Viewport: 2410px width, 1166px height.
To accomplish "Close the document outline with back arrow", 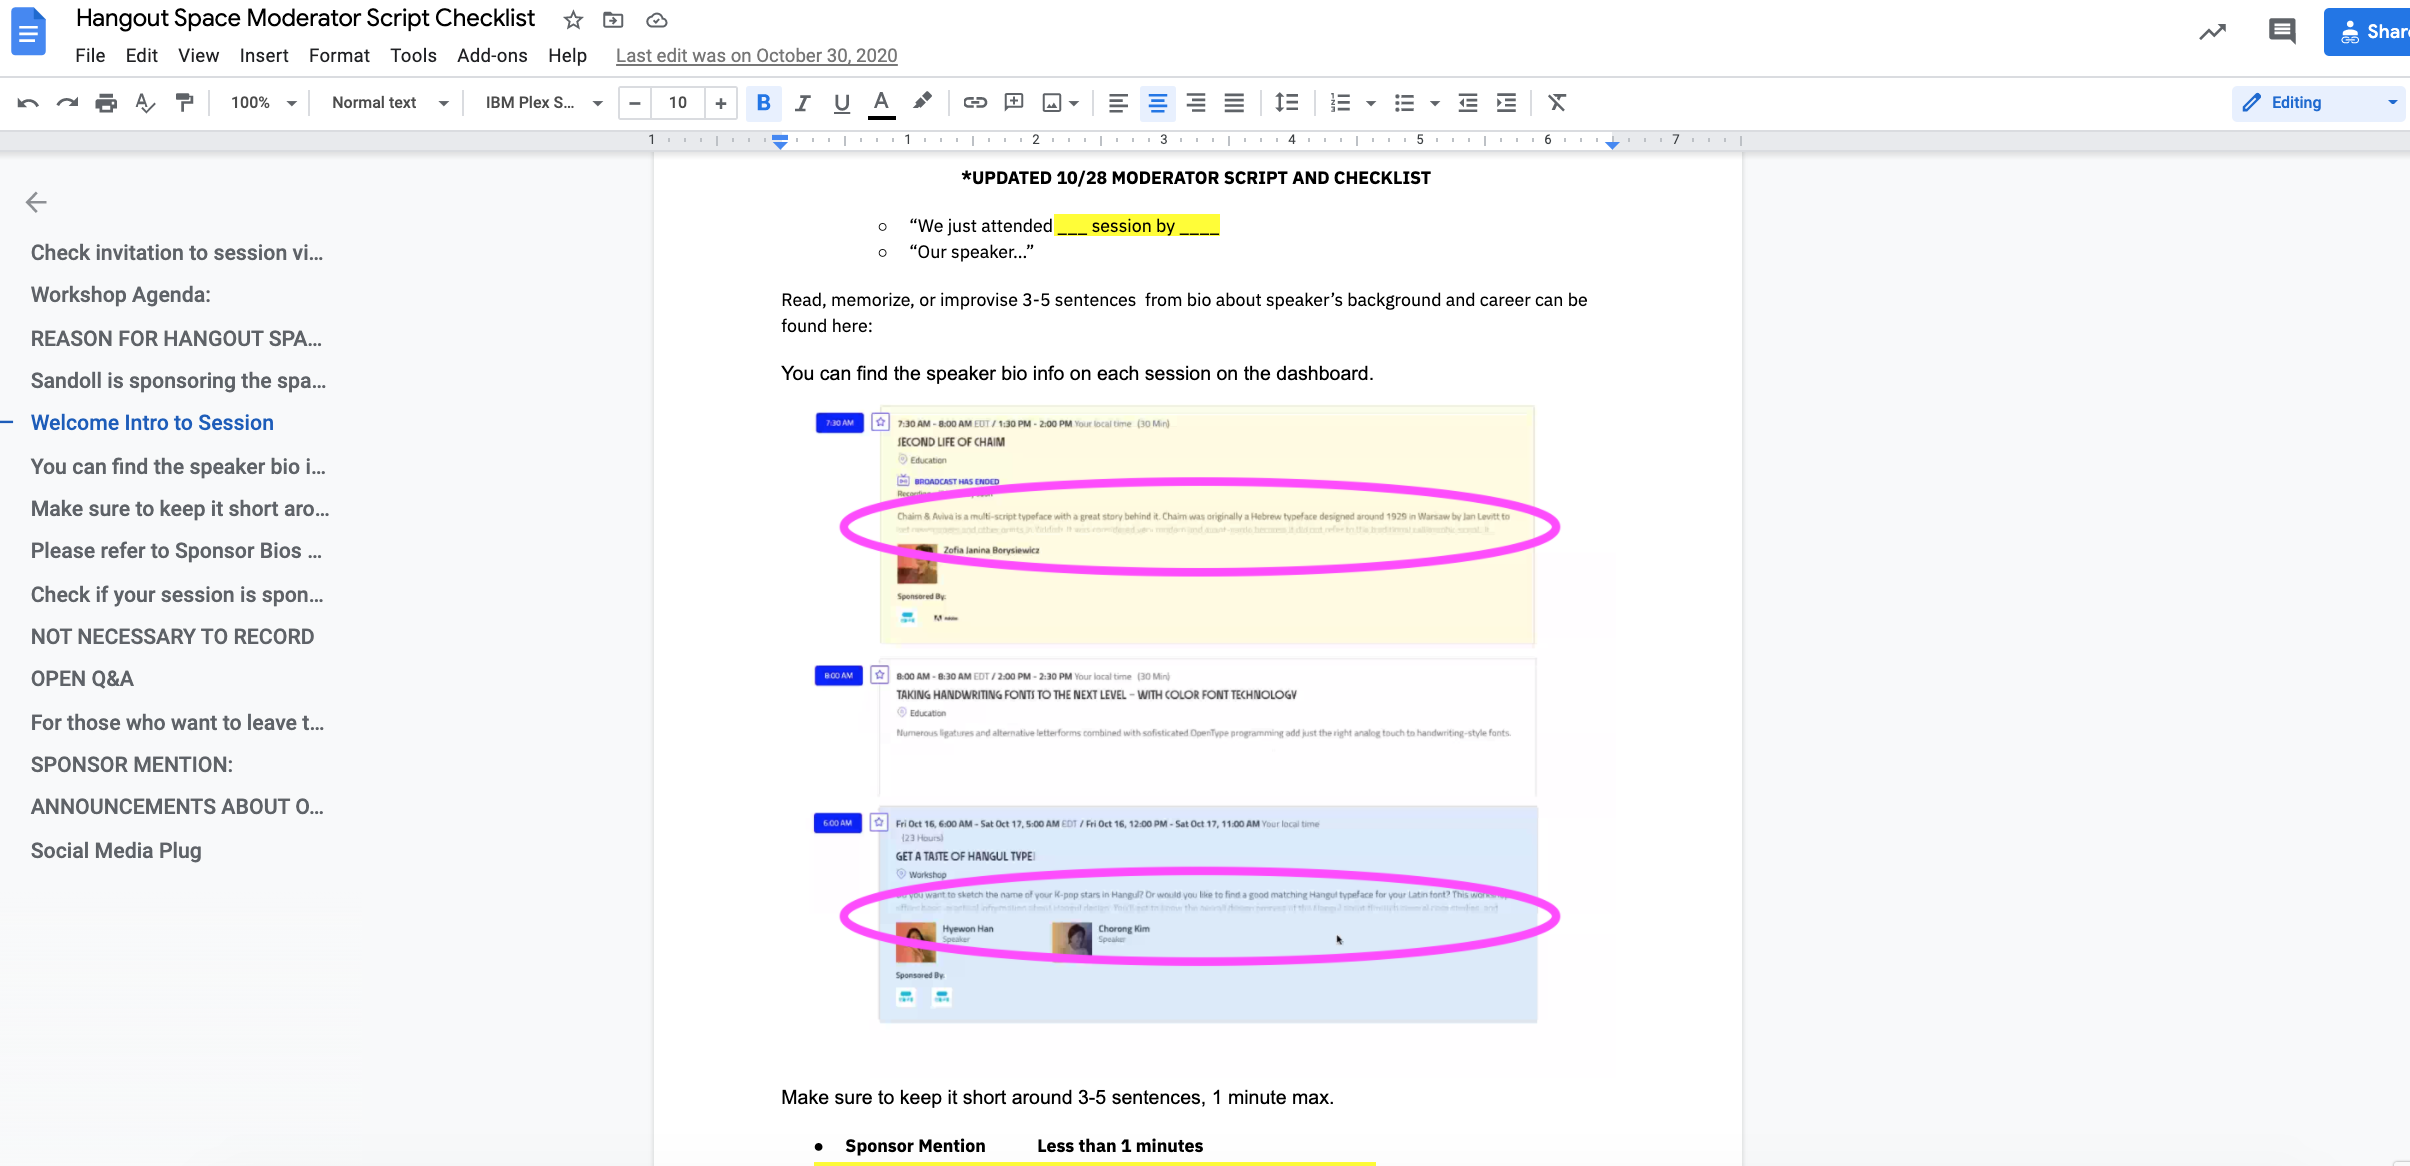I will coord(36,203).
